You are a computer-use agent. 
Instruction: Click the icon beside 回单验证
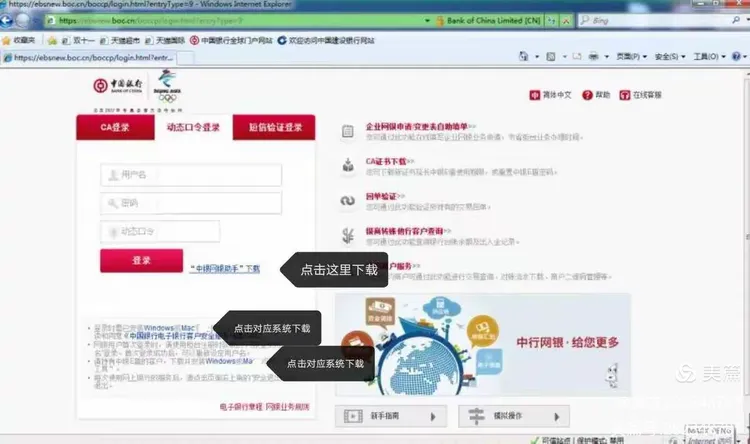point(348,200)
